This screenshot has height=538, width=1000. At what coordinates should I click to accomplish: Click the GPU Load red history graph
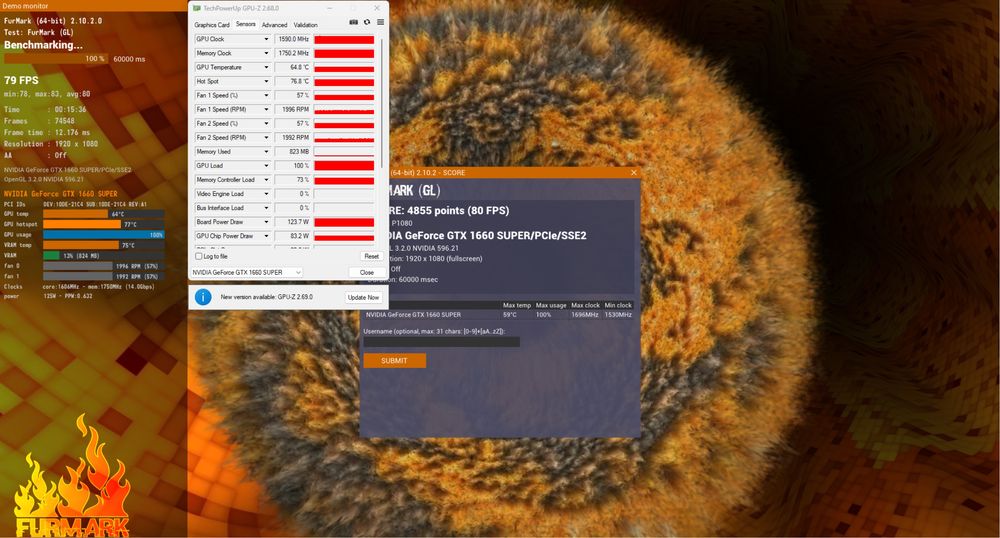[344, 166]
